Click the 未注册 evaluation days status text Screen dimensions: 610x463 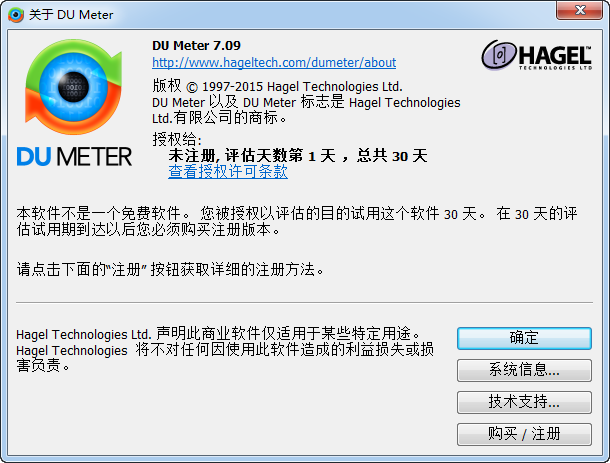[298, 156]
